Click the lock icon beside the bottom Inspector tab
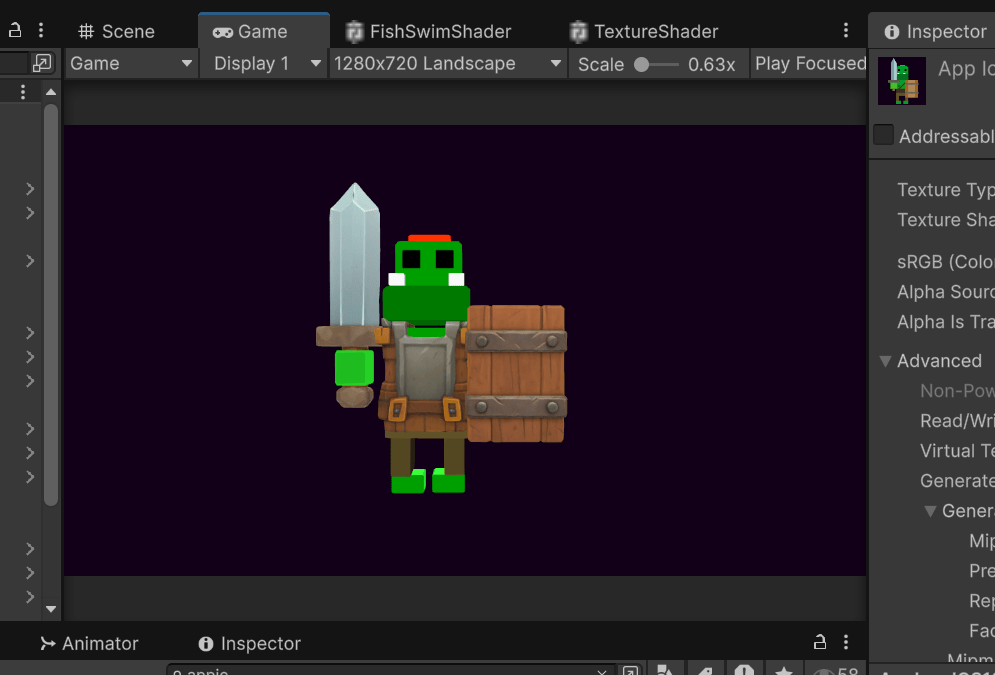 tap(820, 642)
